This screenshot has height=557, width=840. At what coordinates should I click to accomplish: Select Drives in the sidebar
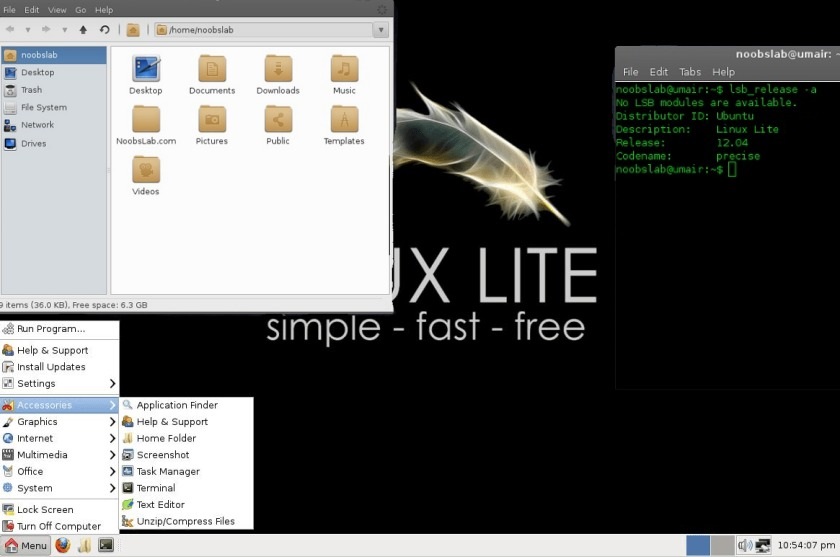(x=54, y=144)
